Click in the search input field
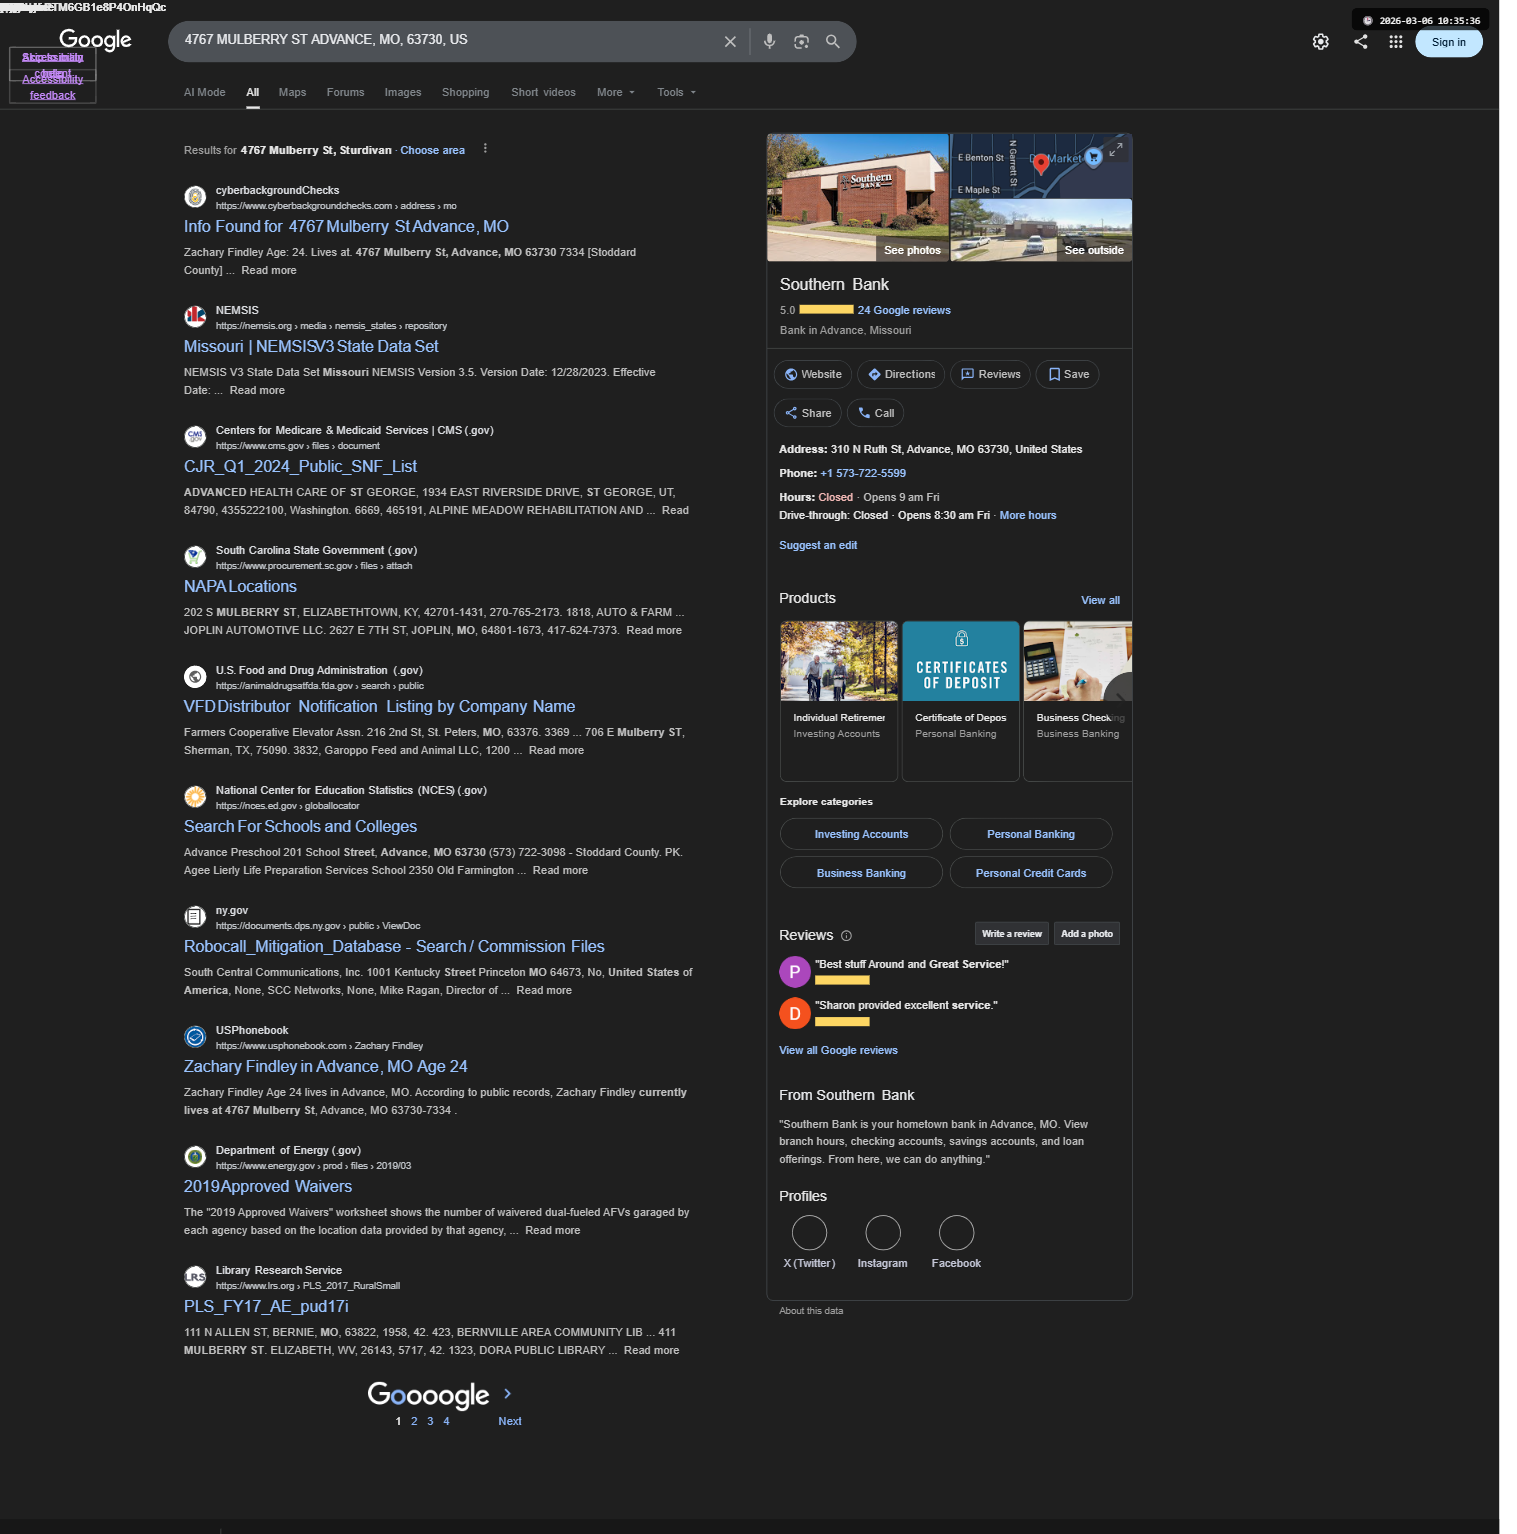The height and width of the screenshot is (1534, 1517). pos(445,41)
